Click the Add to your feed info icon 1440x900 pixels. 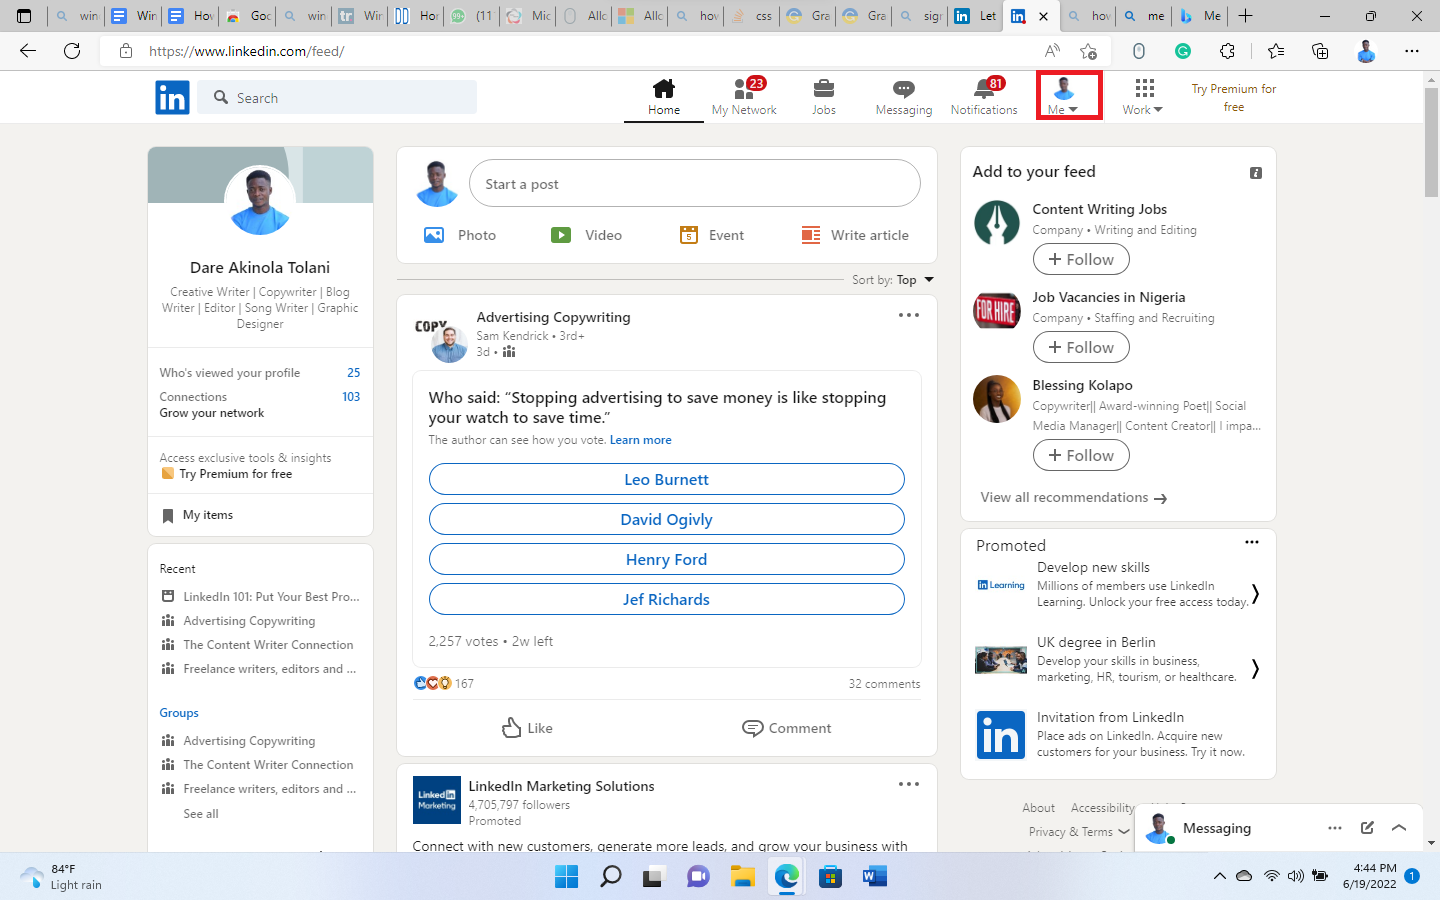coord(1256,173)
